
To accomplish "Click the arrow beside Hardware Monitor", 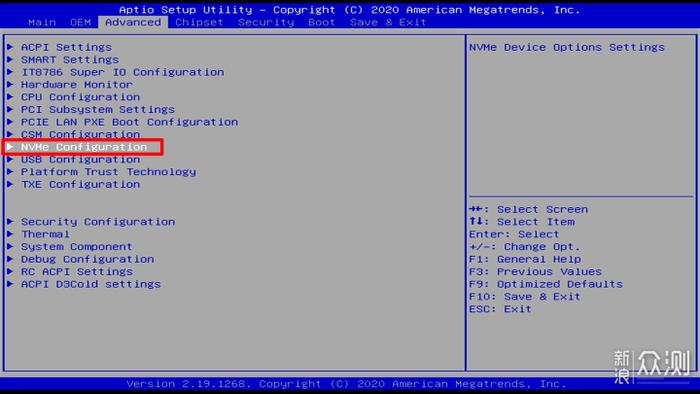I will coord(10,84).
